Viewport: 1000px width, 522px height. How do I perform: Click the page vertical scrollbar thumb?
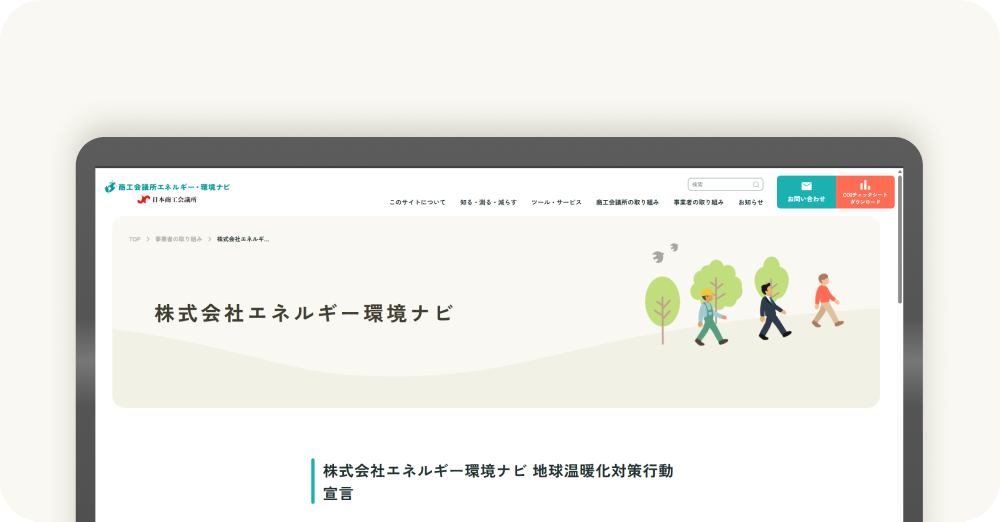[900, 238]
